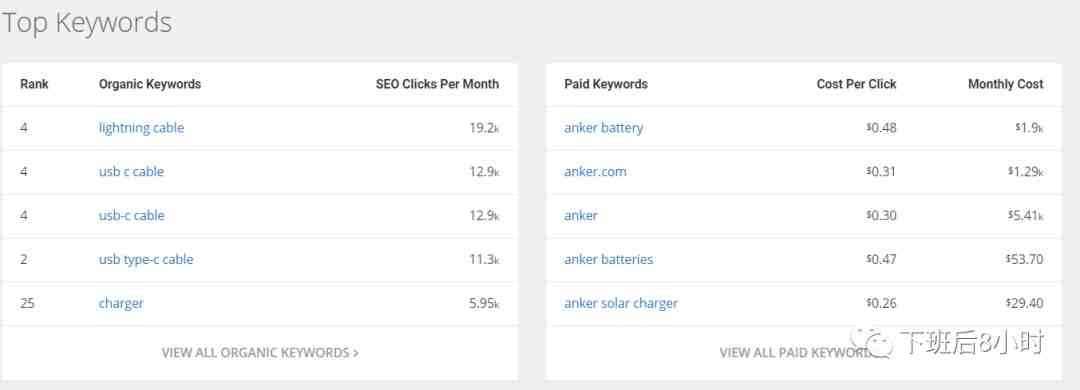The width and height of the screenshot is (1080, 390).
Task: Open the usb type-c cable keyword
Action: pyautogui.click(x=146, y=260)
